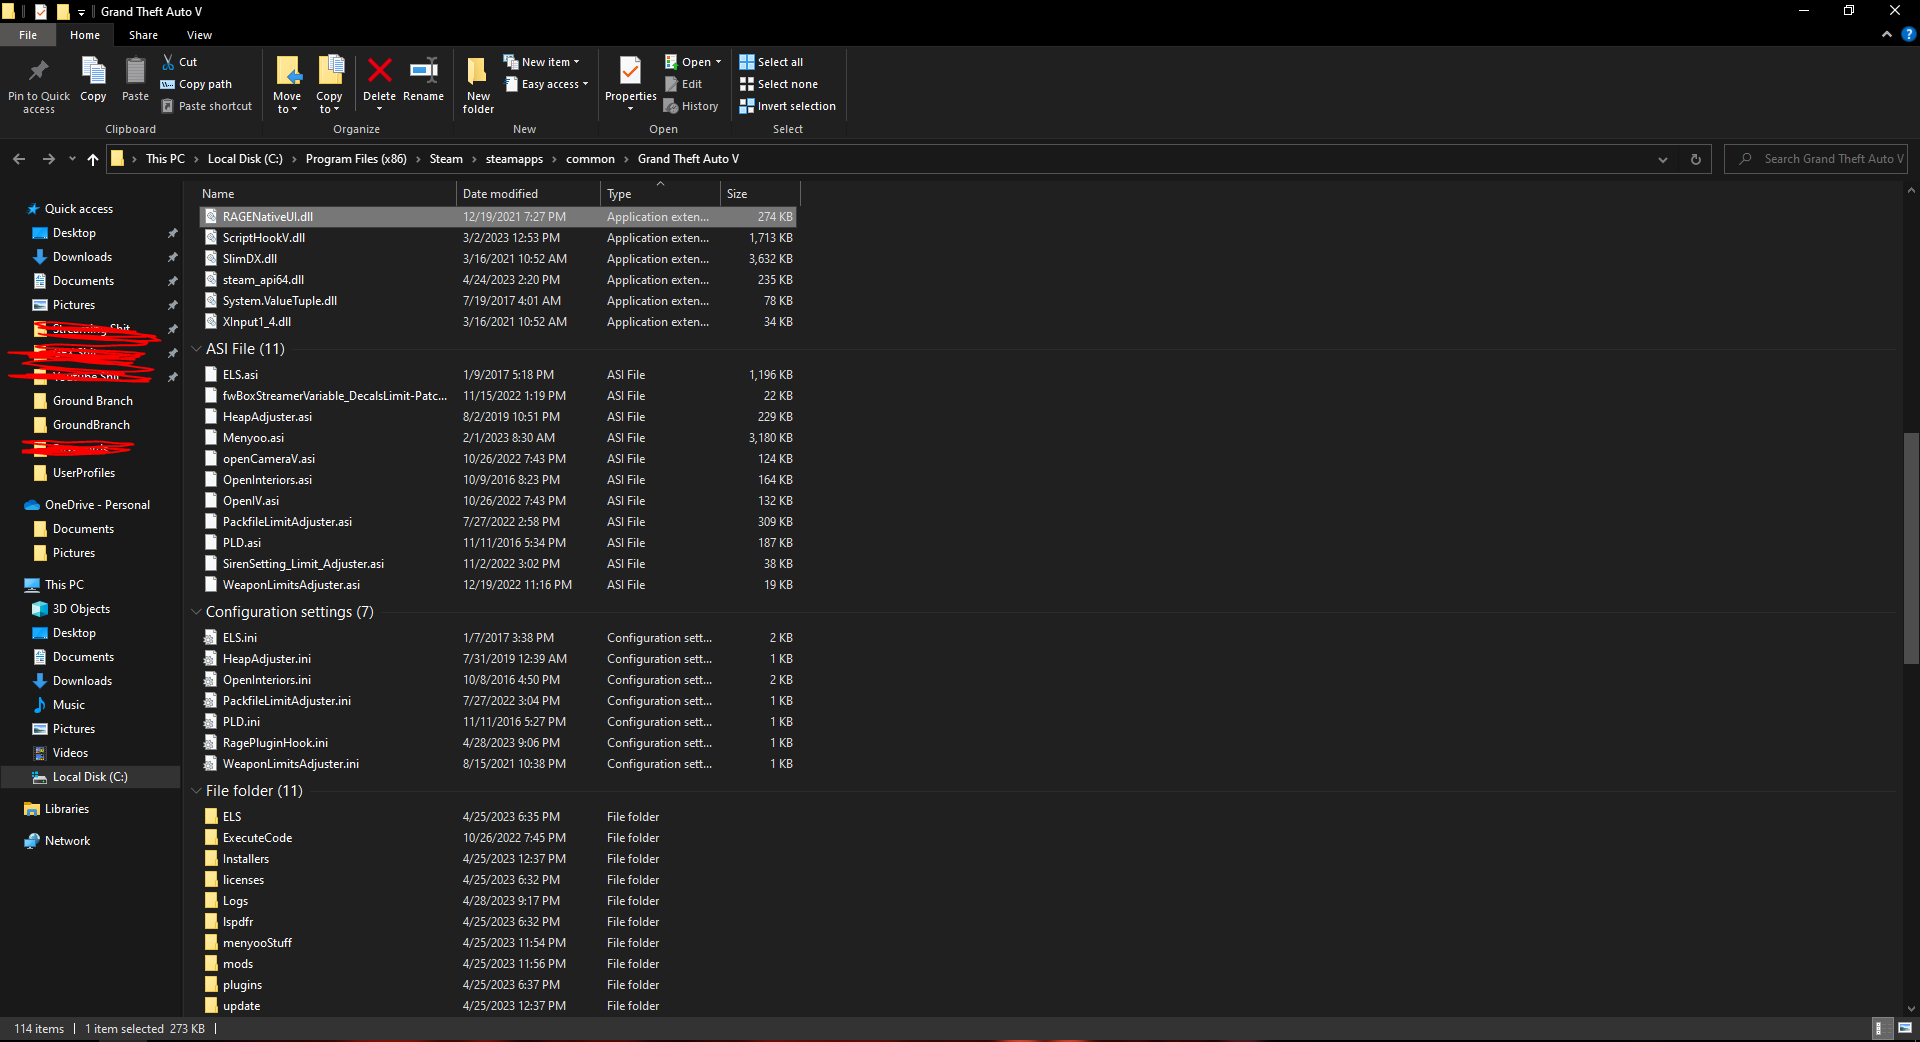The height and width of the screenshot is (1042, 1920).
Task: Minimize the ribbon with the chevron
Action: pyautogui.click(x=1886, y=35)
